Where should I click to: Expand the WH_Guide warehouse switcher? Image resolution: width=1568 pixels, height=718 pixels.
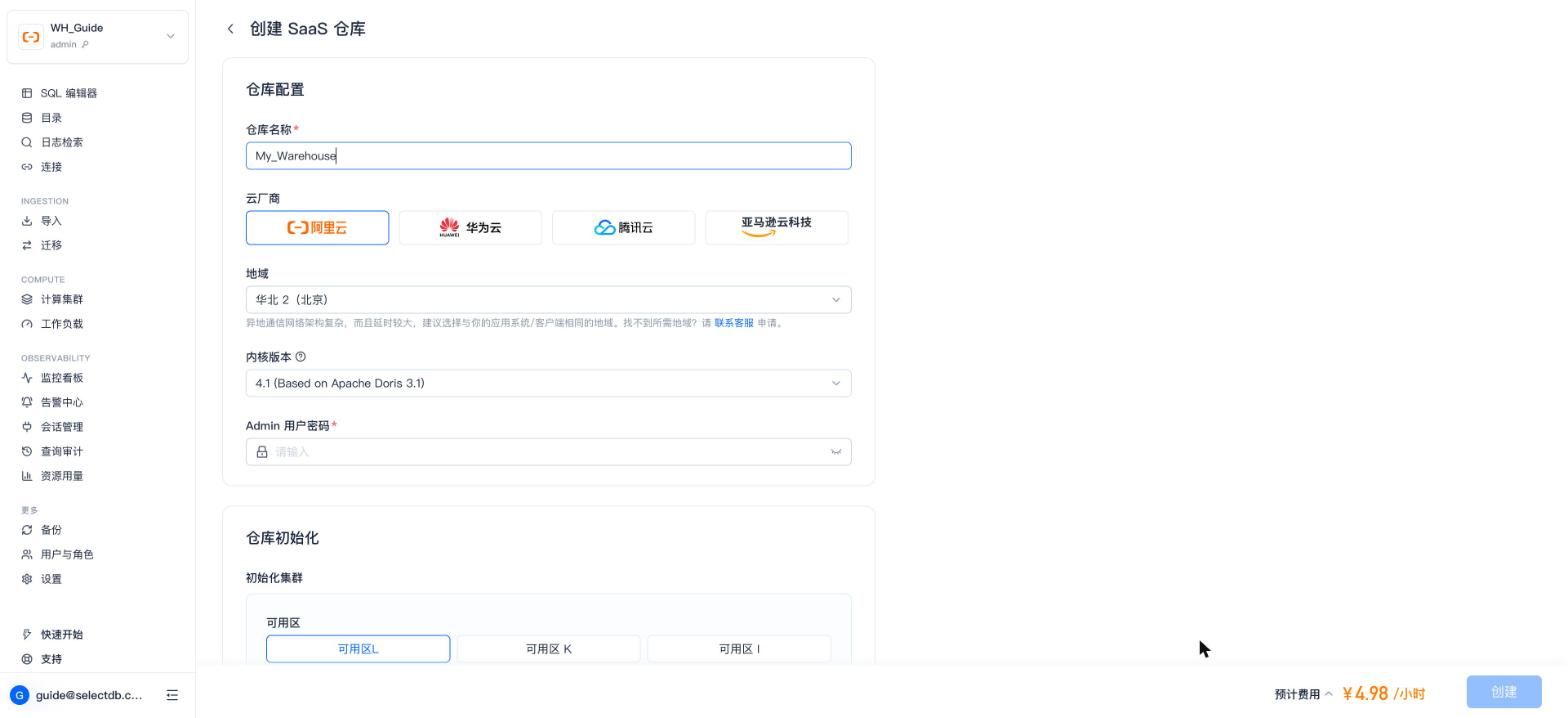tap(97, 37)
